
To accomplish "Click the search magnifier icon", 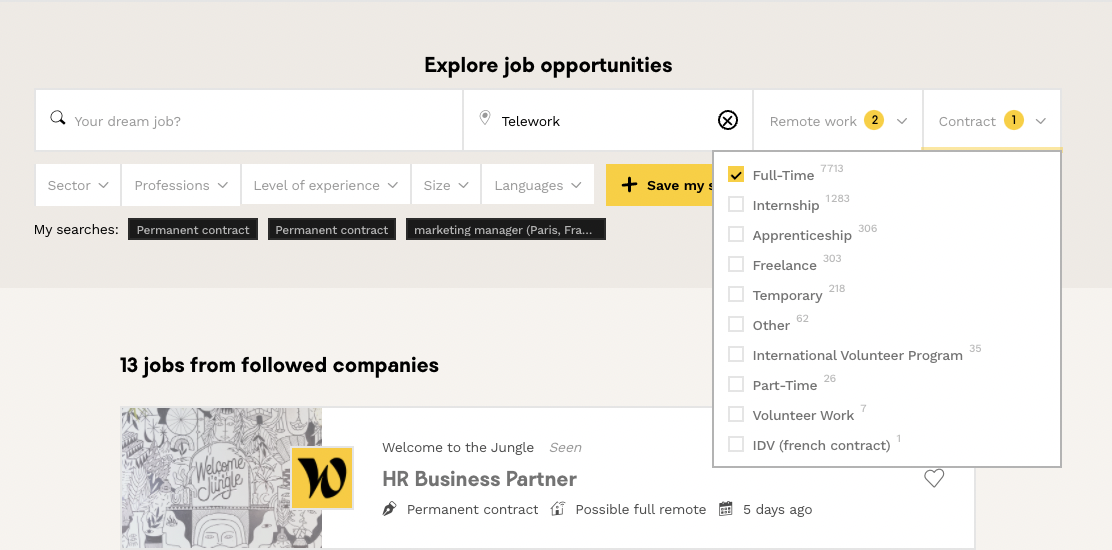I will [58, 118].
